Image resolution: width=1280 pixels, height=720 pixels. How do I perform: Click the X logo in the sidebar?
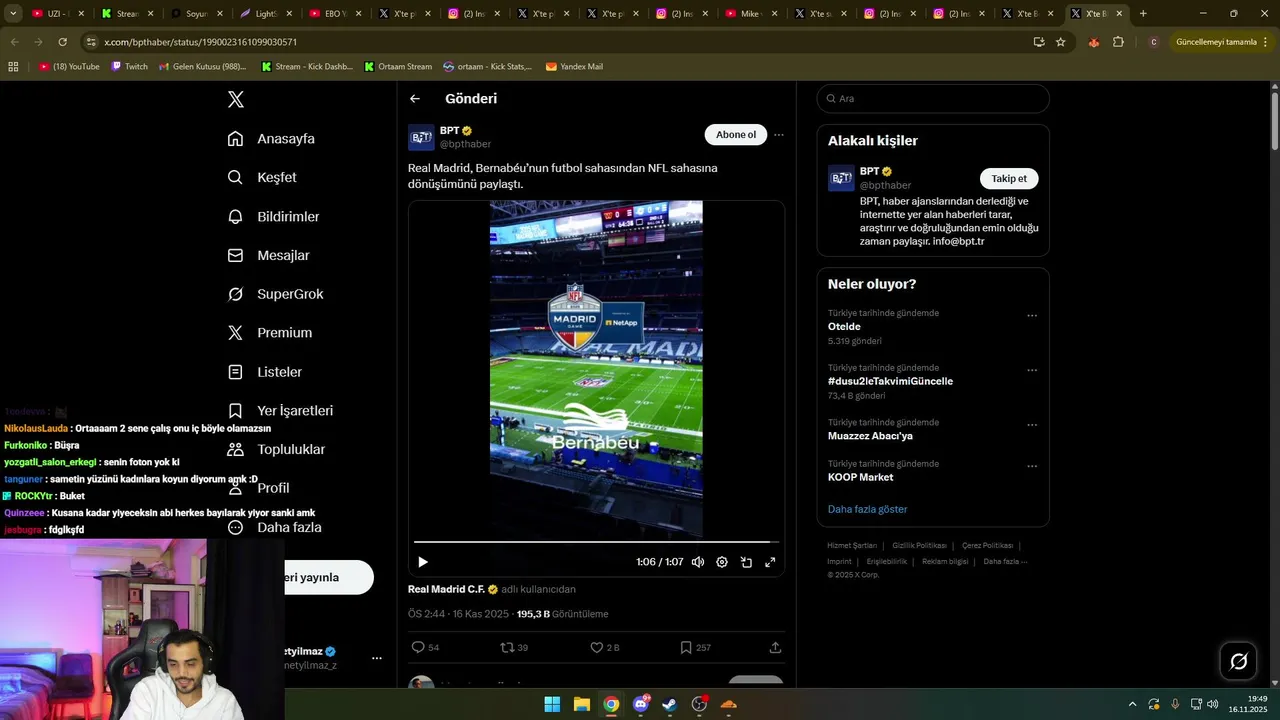click(x=236, y=99)
